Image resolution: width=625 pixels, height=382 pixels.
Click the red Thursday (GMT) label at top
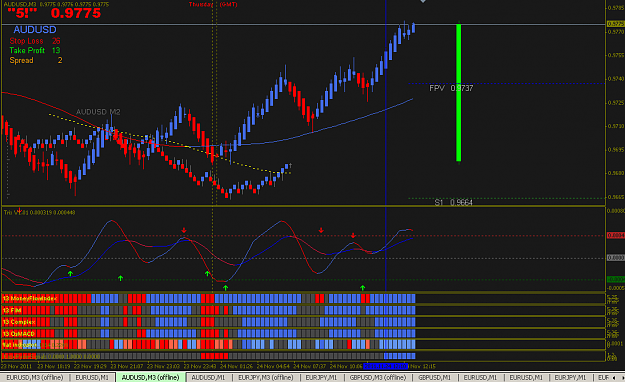[213, 4]
